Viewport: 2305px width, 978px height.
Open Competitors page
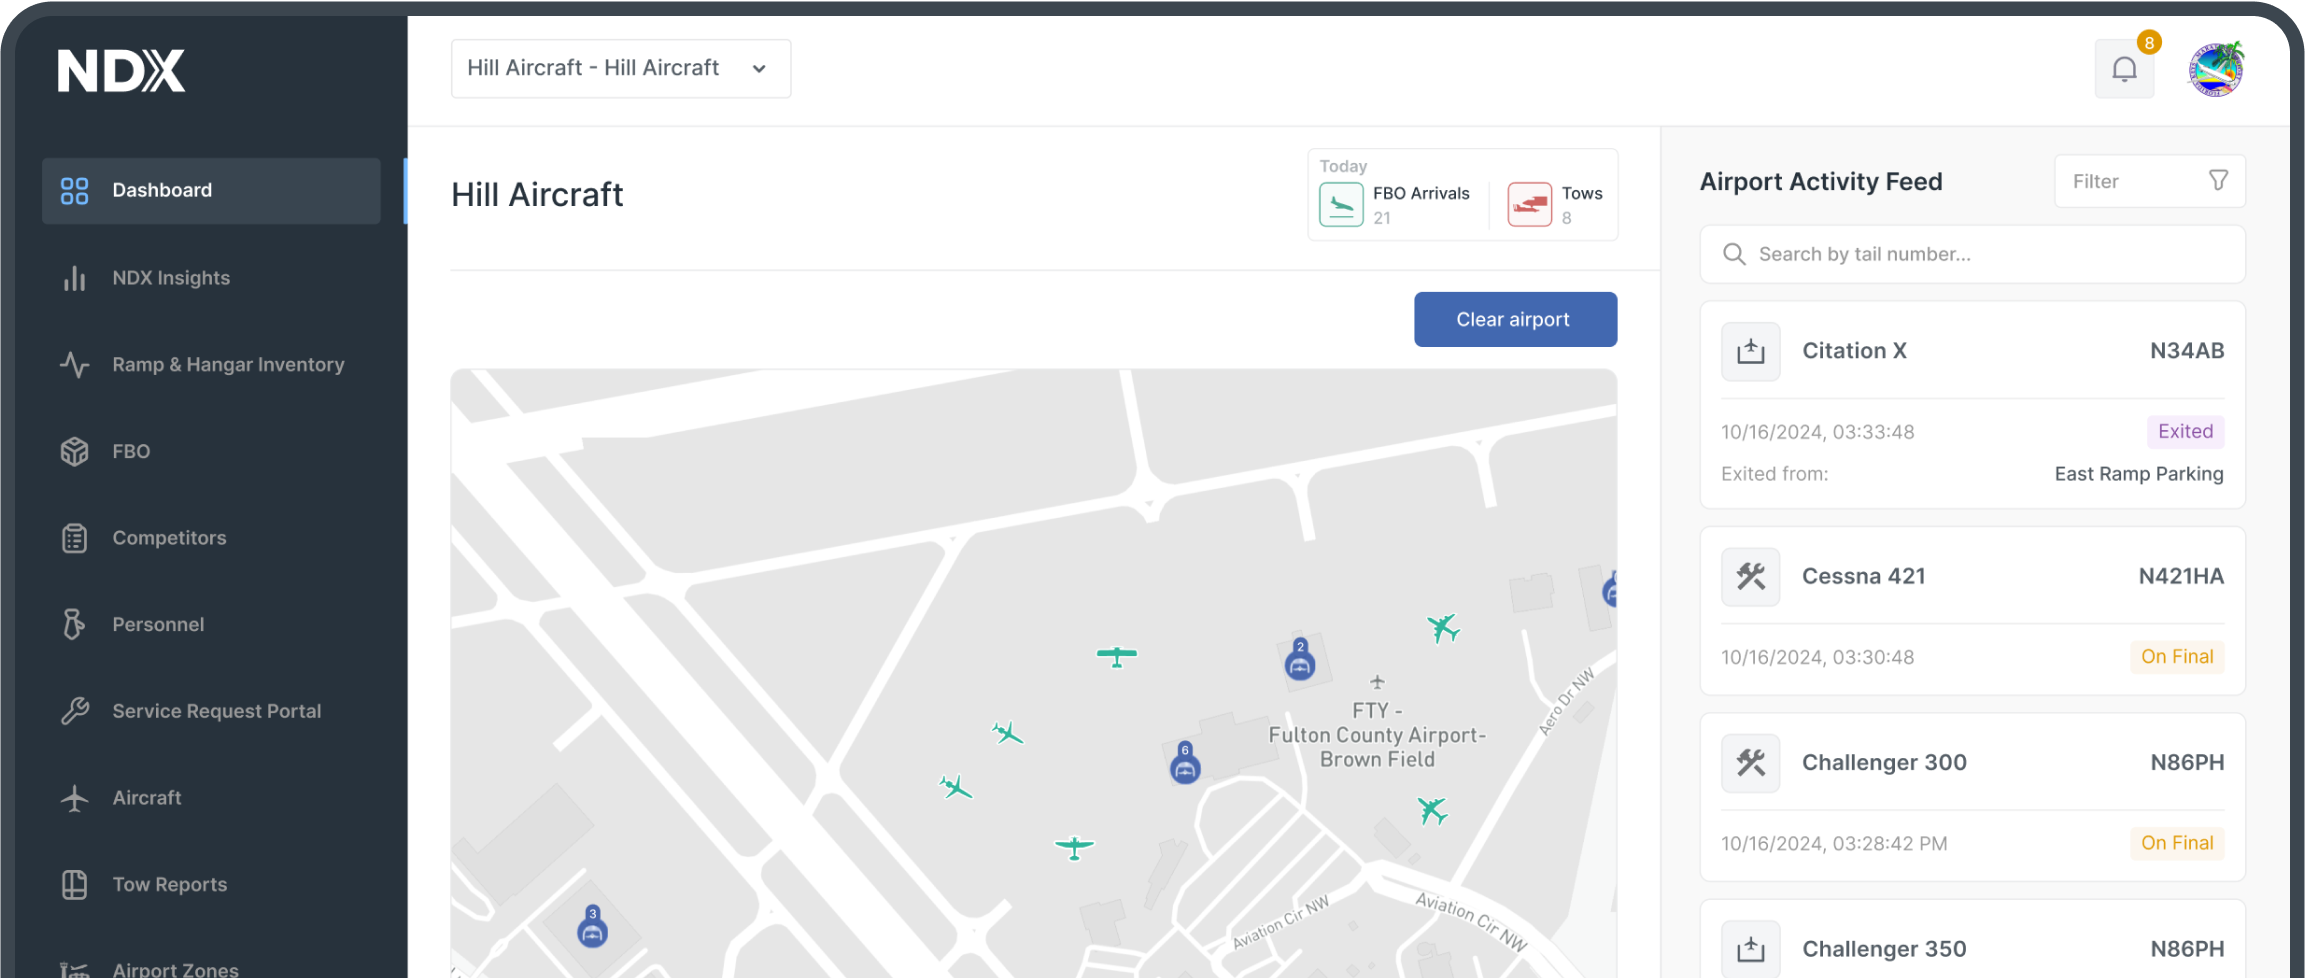pyautogui.click(x=169, y=538)
